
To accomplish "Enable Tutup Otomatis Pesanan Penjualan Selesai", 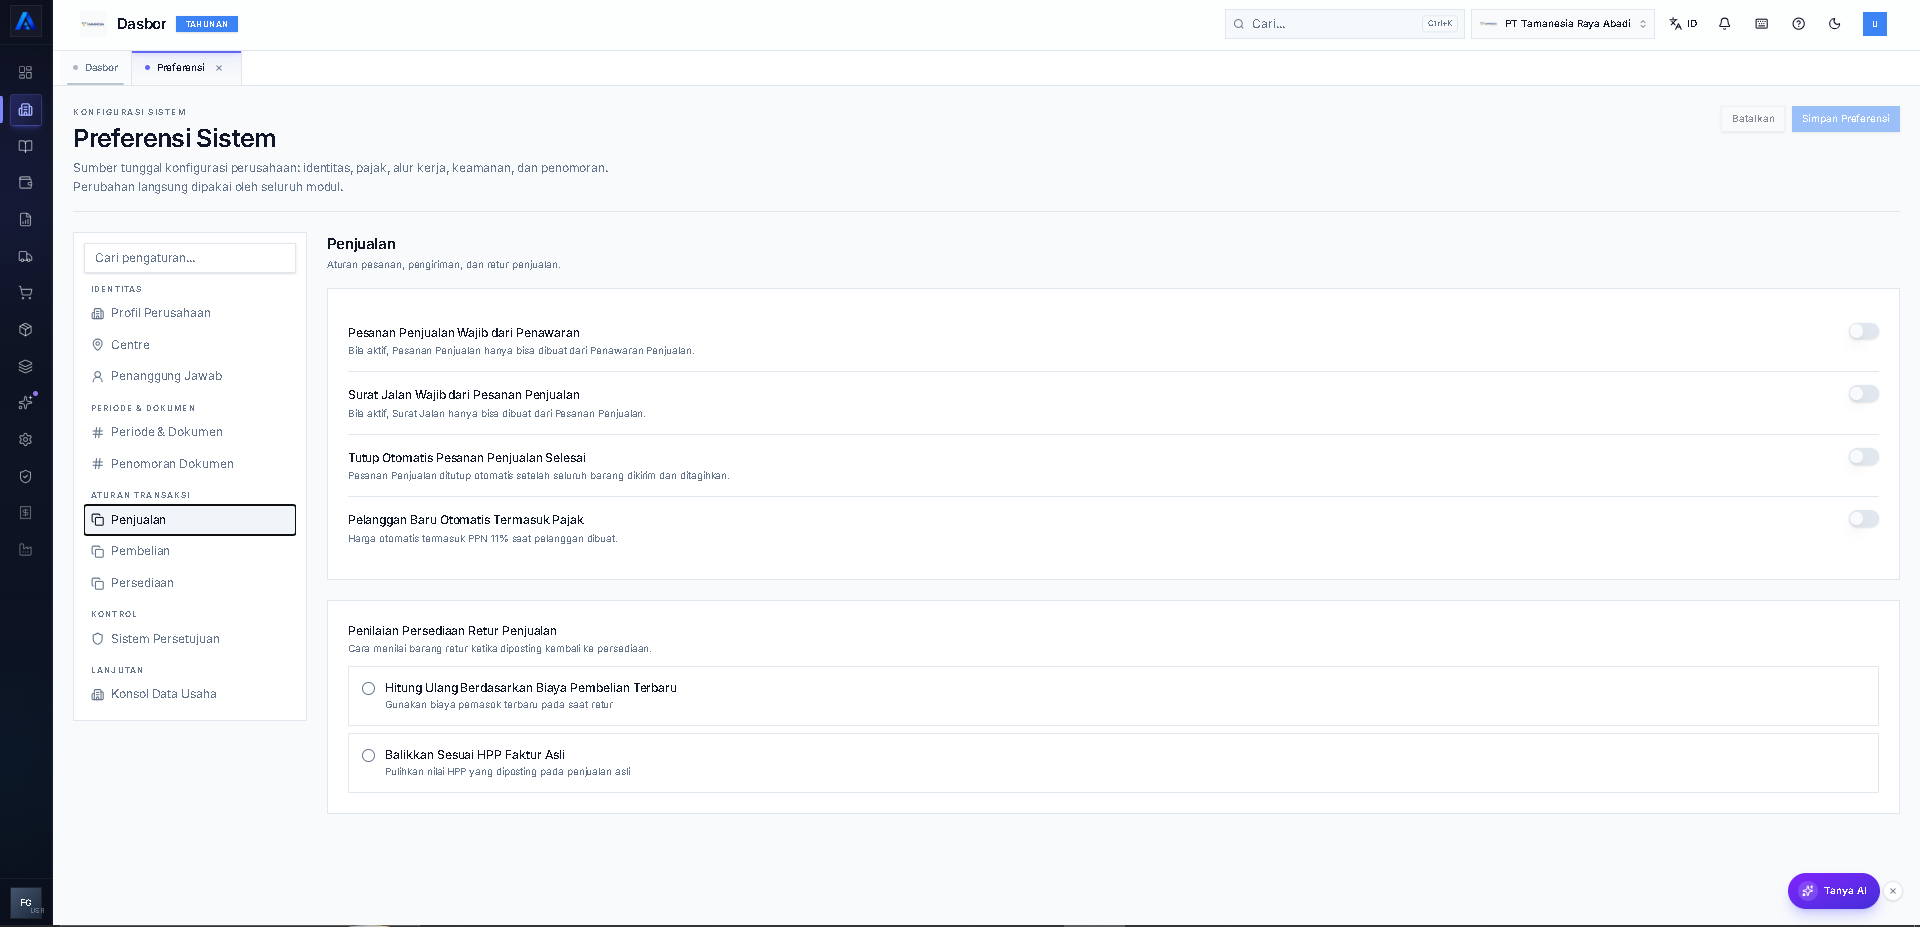I will click(x=1864, y=457).
